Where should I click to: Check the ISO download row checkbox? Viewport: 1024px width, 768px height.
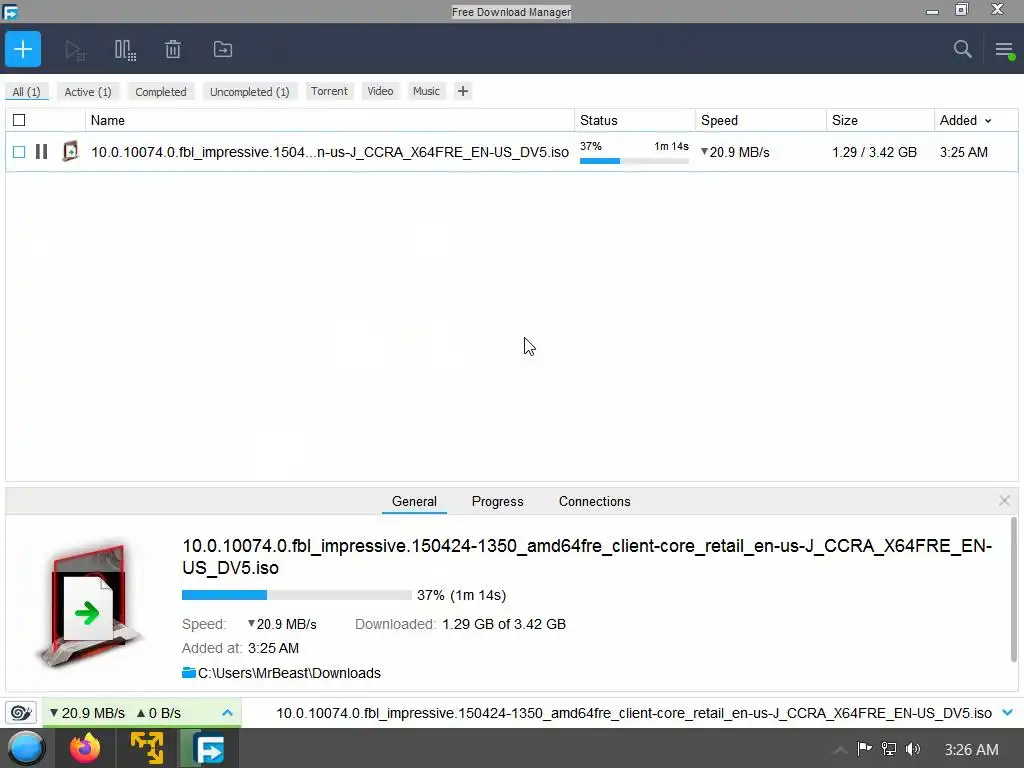(19, 152)
